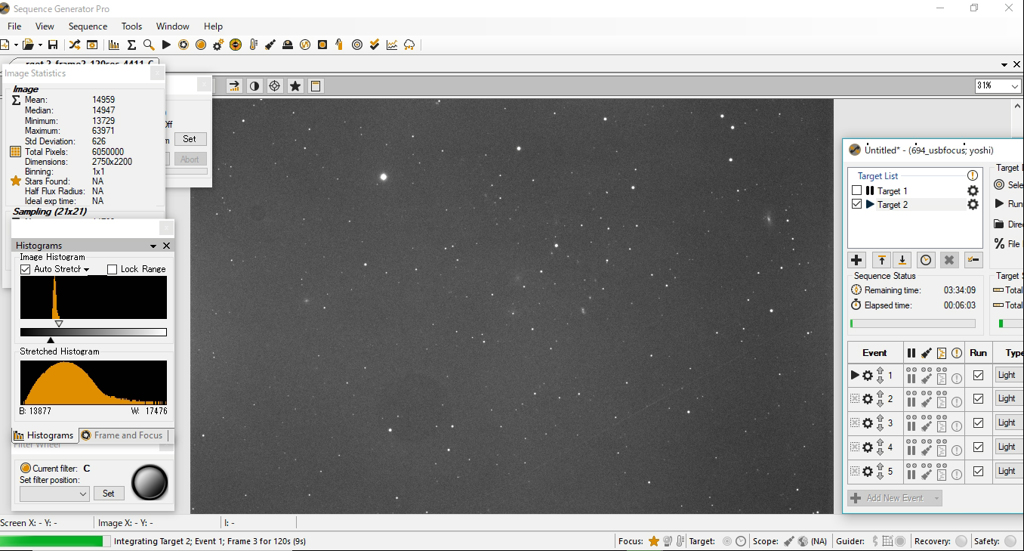
Task: Open the line graph toolbar icon
Action: pos(392,44)
